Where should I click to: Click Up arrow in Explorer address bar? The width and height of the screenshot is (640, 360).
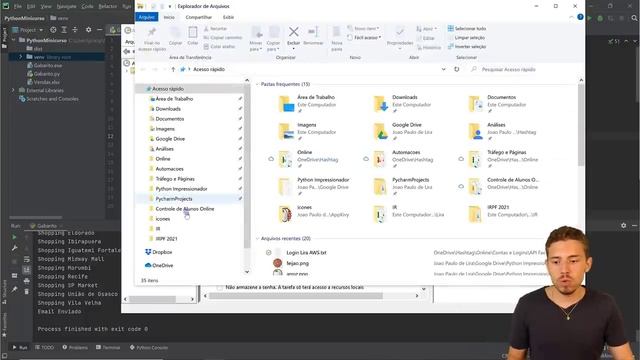click(173, 69)
